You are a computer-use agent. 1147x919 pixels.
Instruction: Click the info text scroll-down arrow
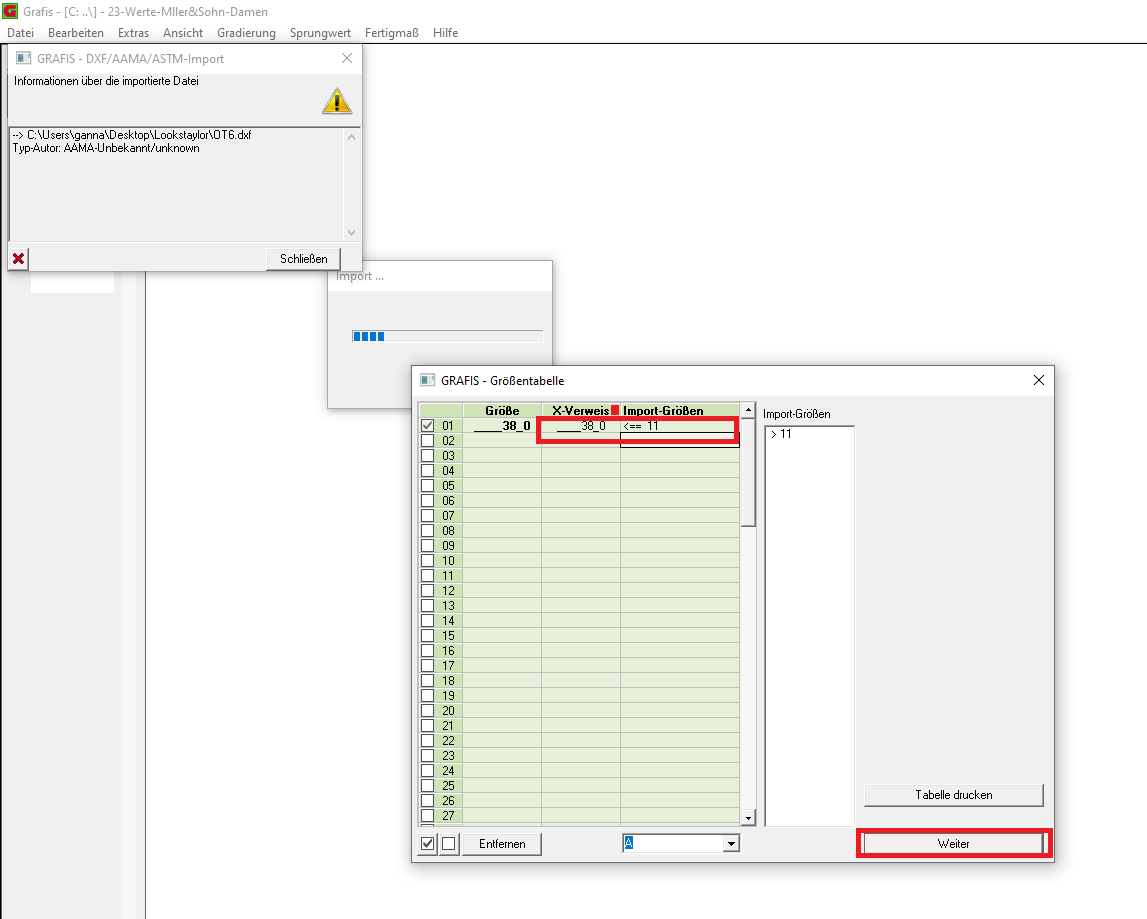pyautogui.click(x=351, y=233)
